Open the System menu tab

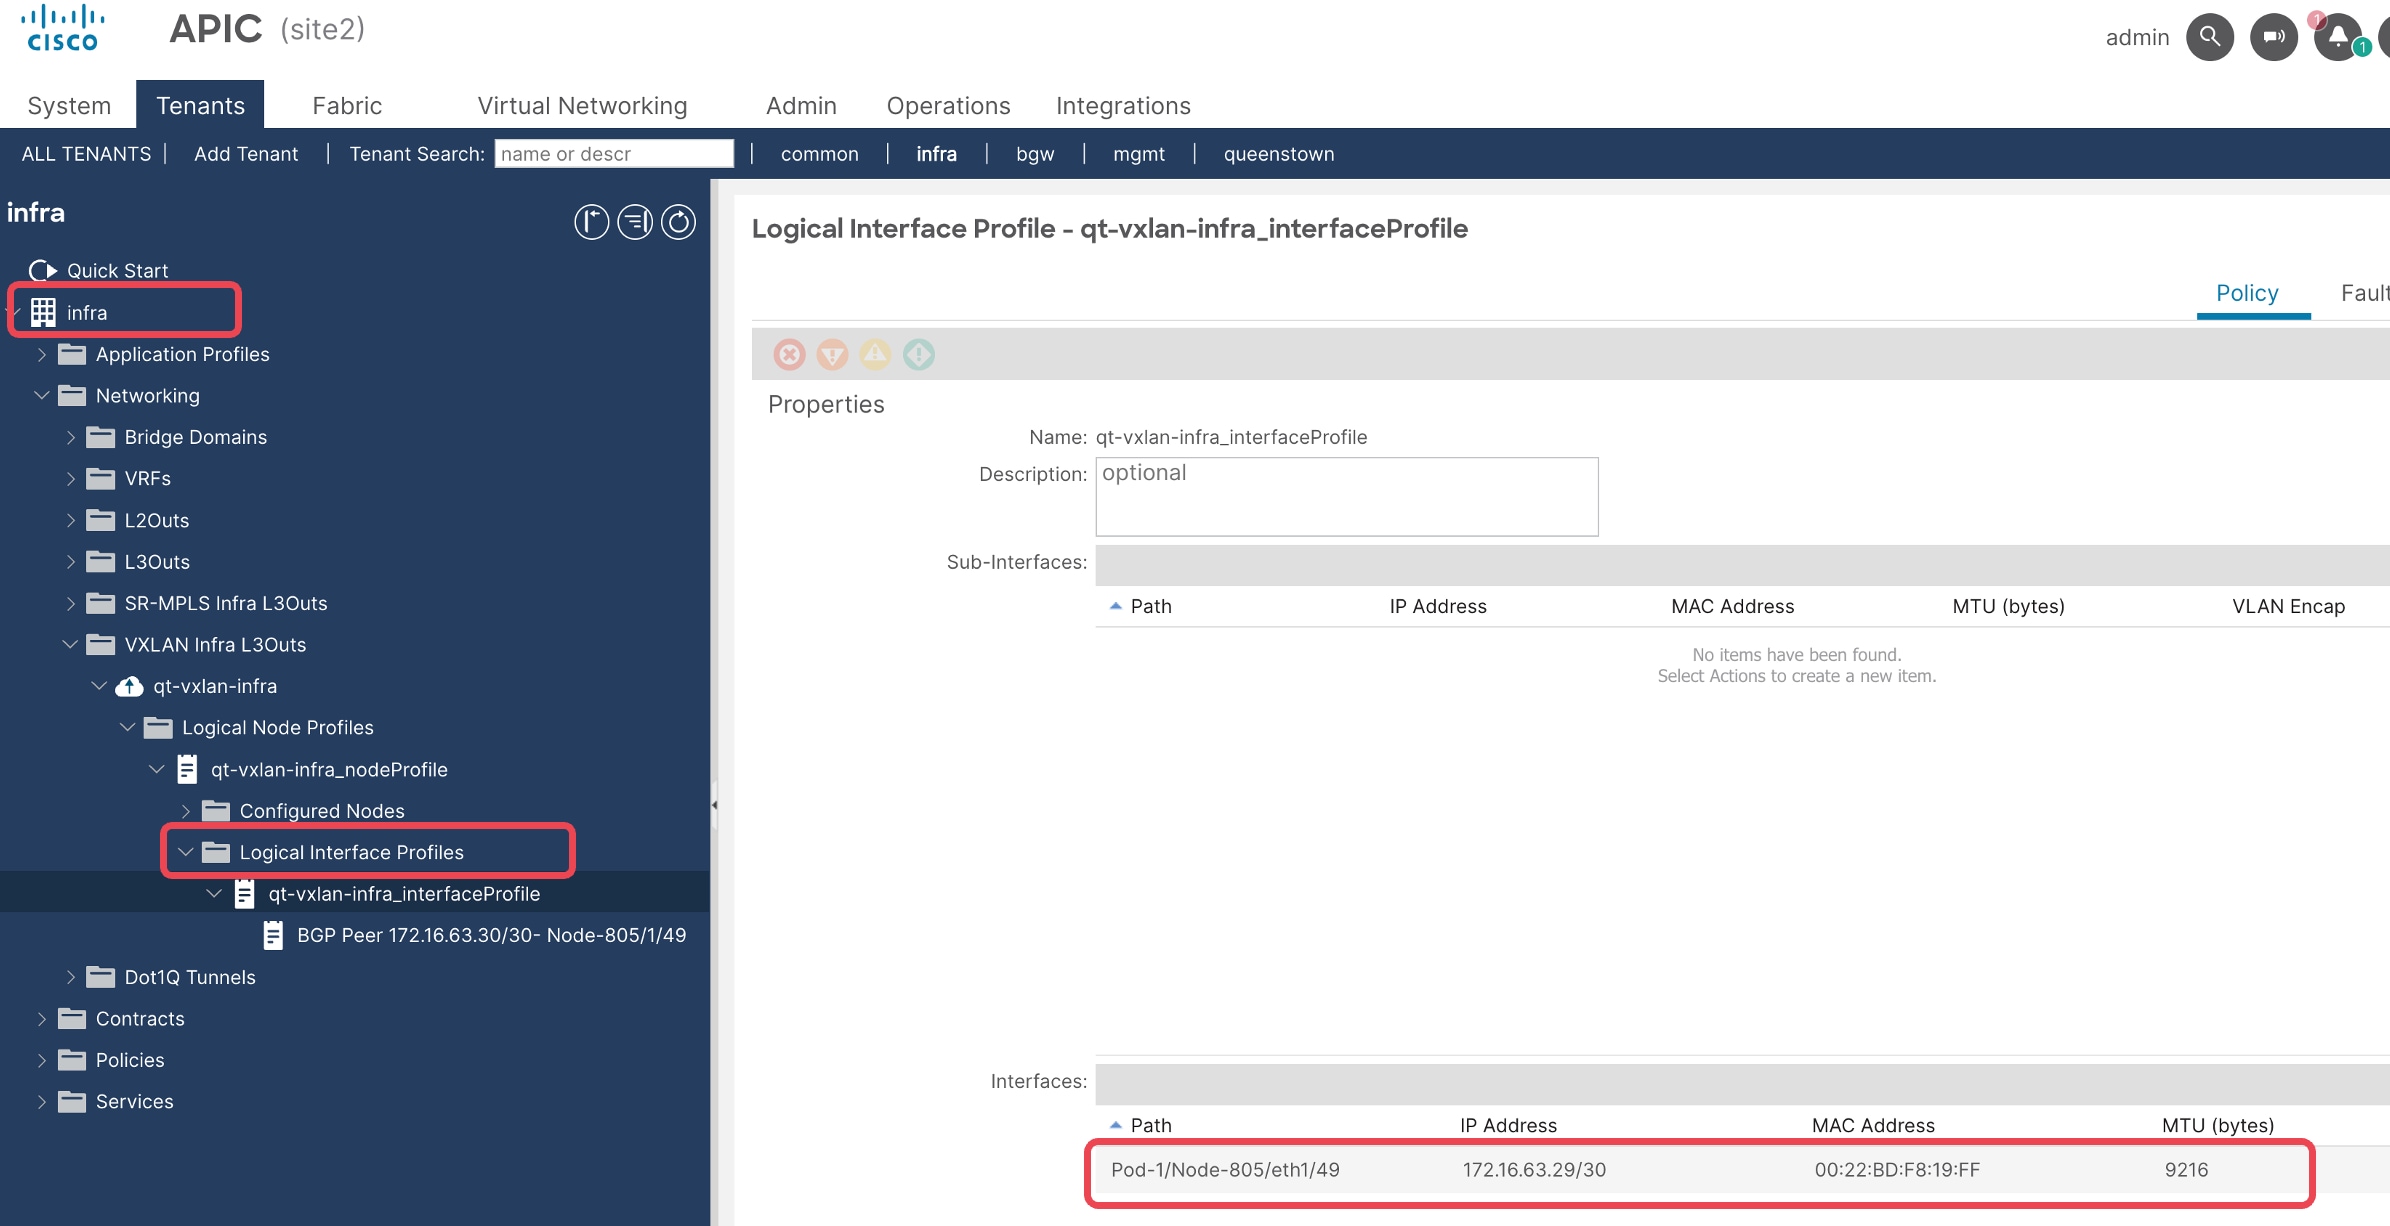pos(69,105)
